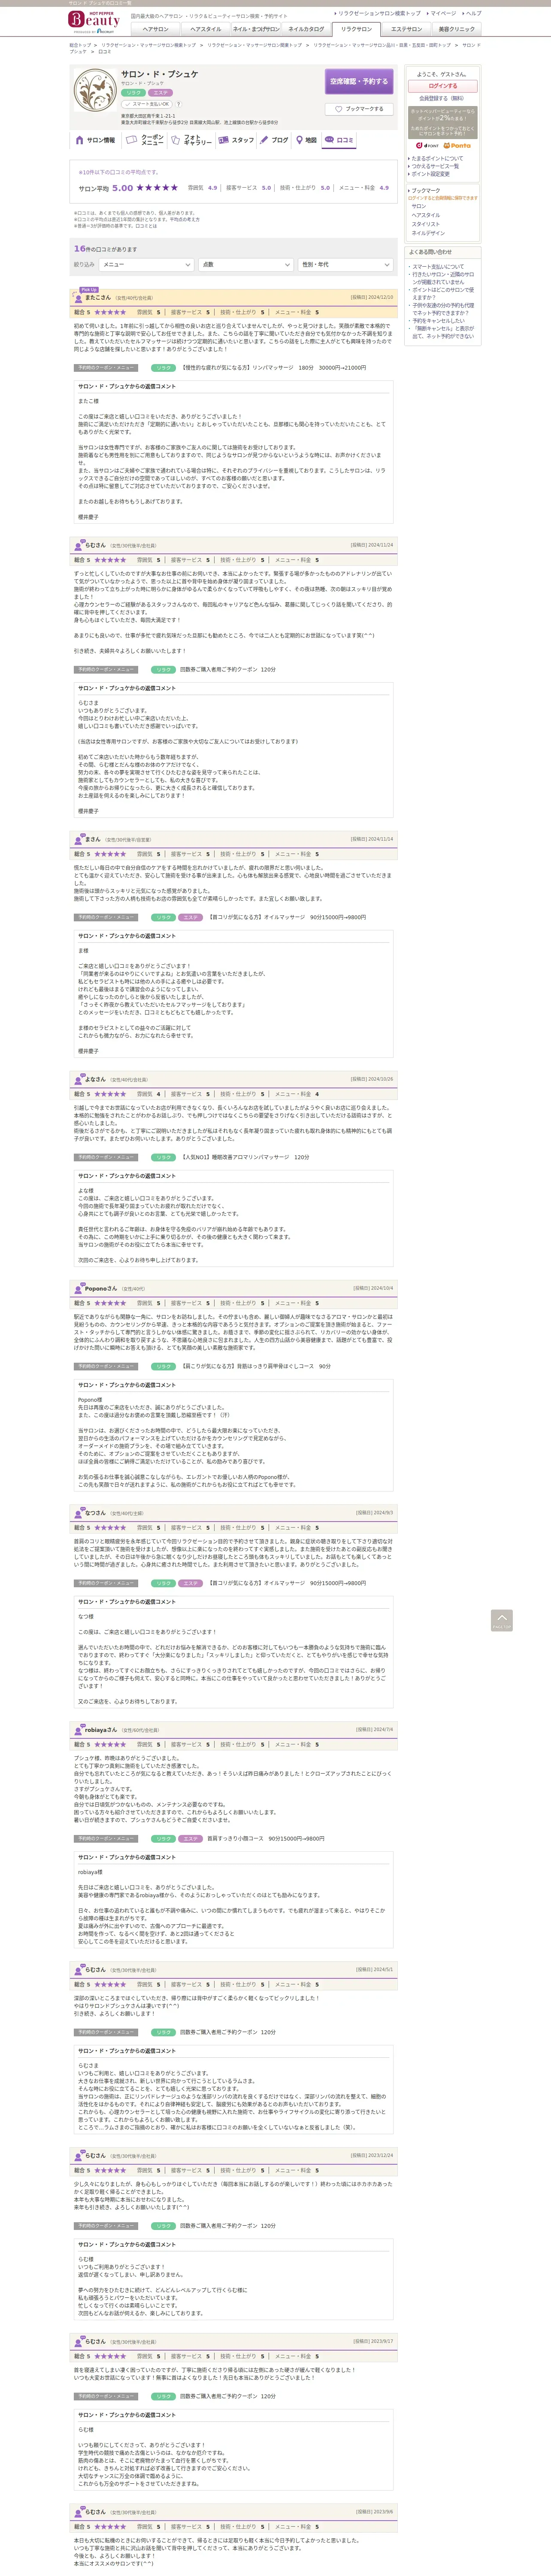Open the ブログ pencil icon tab
Viewport: 551px width, 2576px height.
click(274, 140)
